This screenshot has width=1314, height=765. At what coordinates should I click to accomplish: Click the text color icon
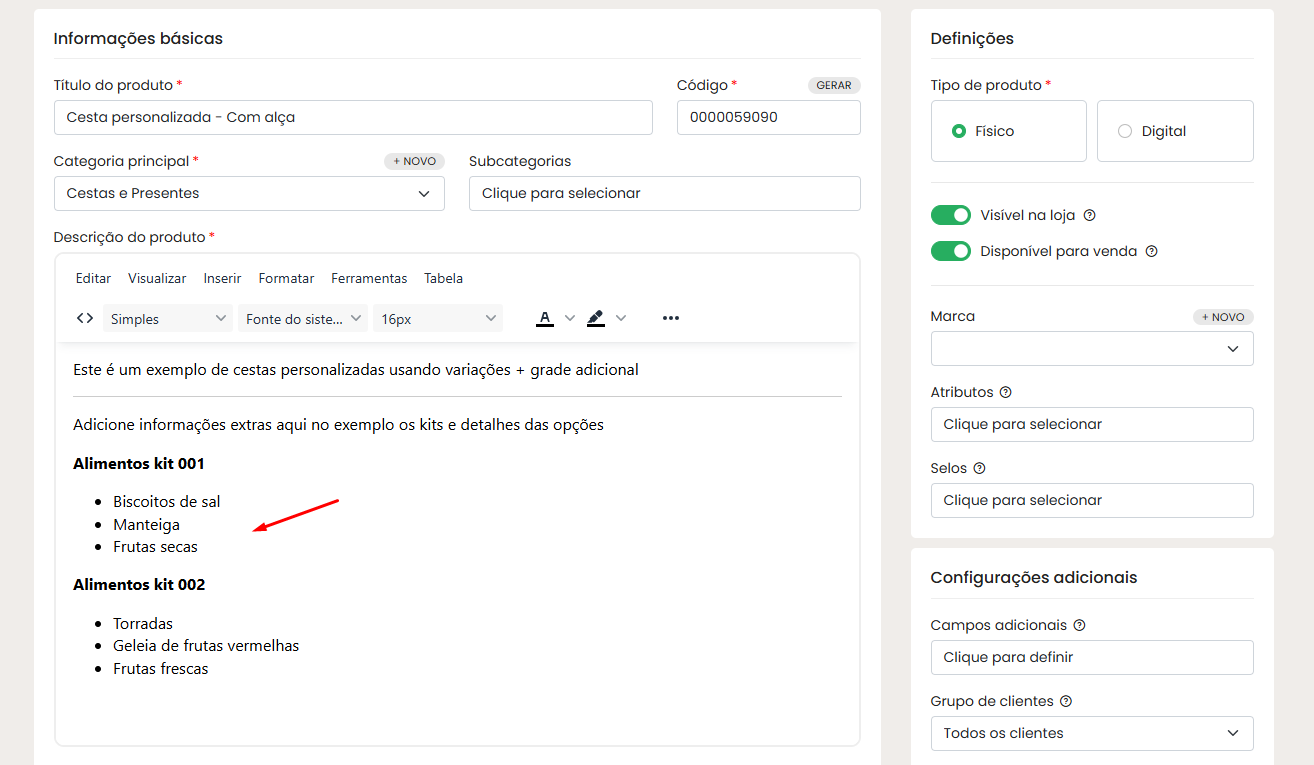click(x=545, y=318)
